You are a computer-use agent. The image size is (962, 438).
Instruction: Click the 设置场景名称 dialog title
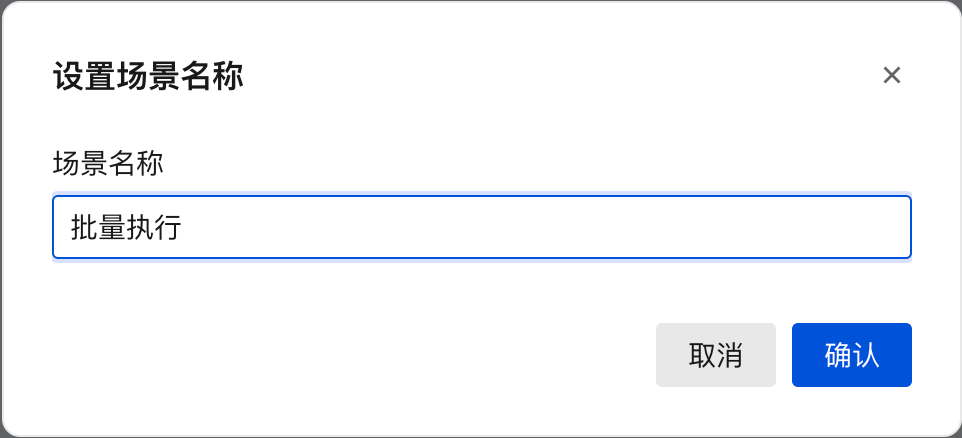tap(148, 76)
